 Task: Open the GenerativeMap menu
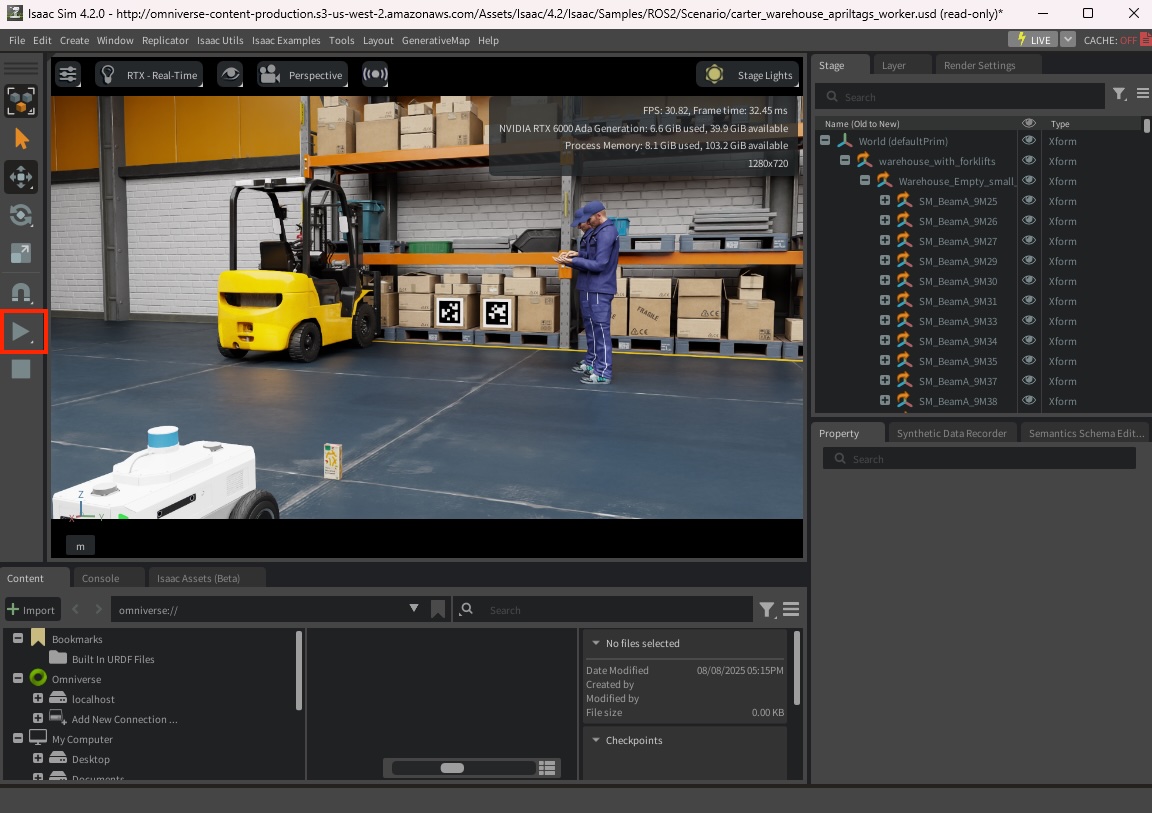coord(436,40)
